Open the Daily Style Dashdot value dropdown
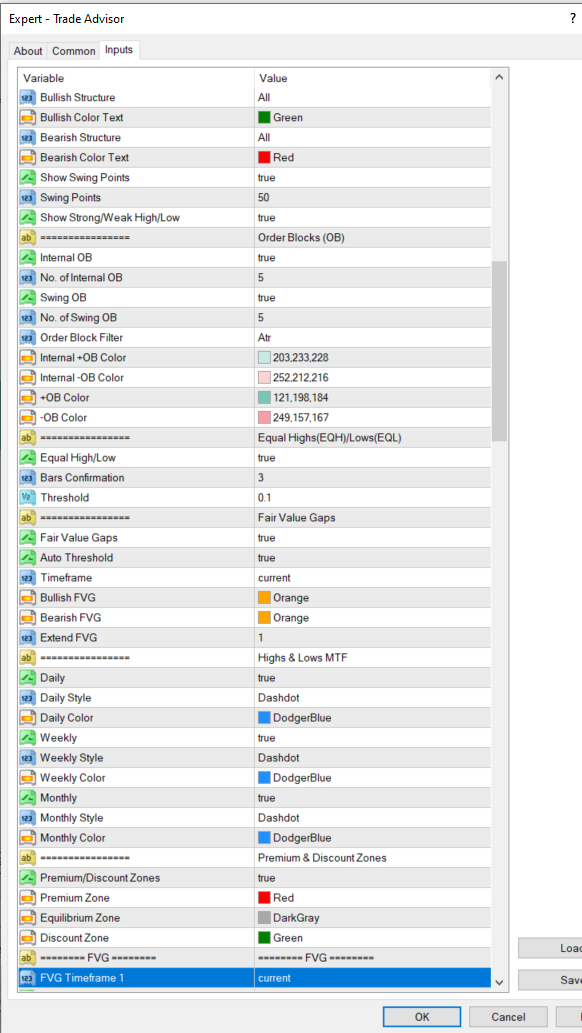Viewport: 582px width, 1033px height. pyautogui.click(x=373, y=698)
